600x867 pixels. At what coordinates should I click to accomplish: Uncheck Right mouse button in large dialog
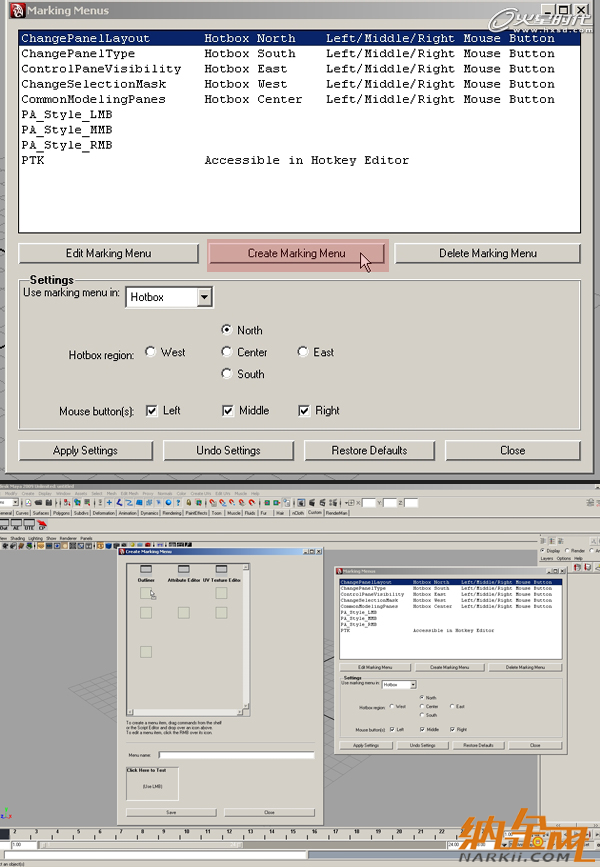[x=304, y=411]
